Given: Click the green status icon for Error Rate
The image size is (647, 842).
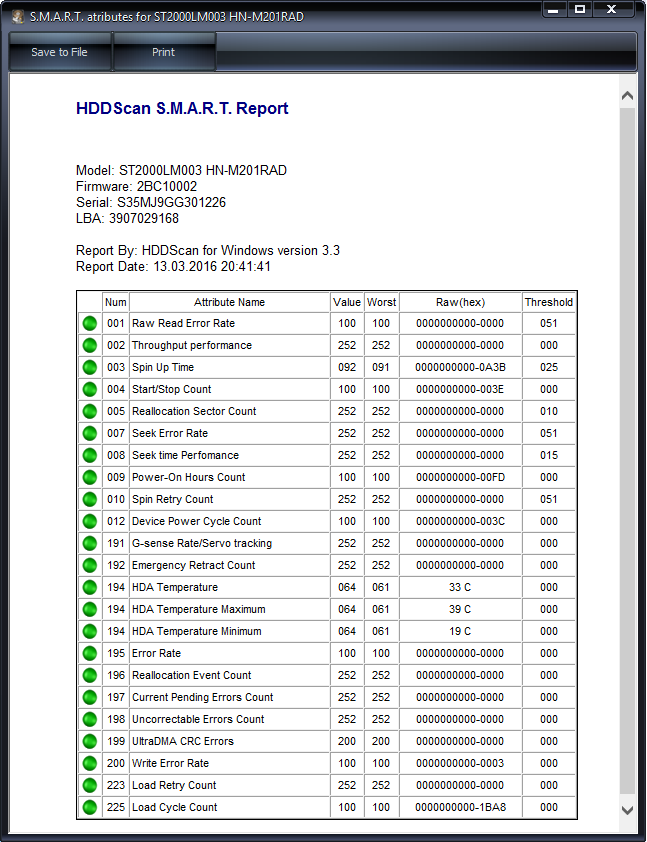Looking at the screenshot, I should tap(90, 654).
